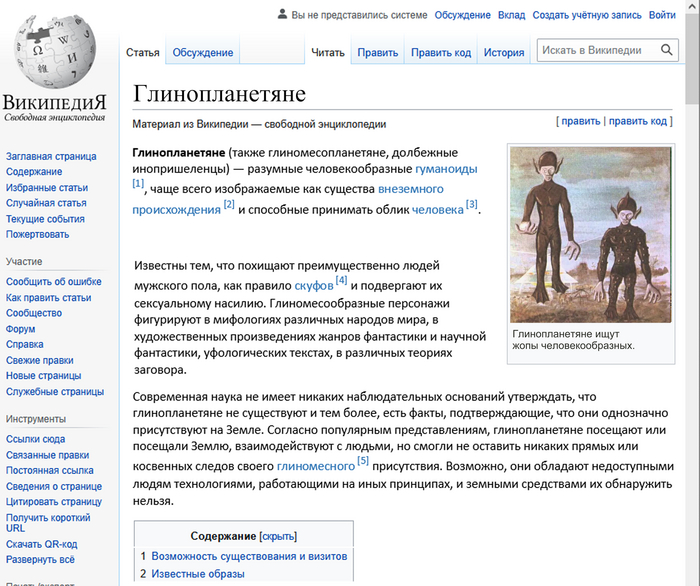Open the 'История' tab
Viewport: 700px width, 586px height.
[504, 53]
